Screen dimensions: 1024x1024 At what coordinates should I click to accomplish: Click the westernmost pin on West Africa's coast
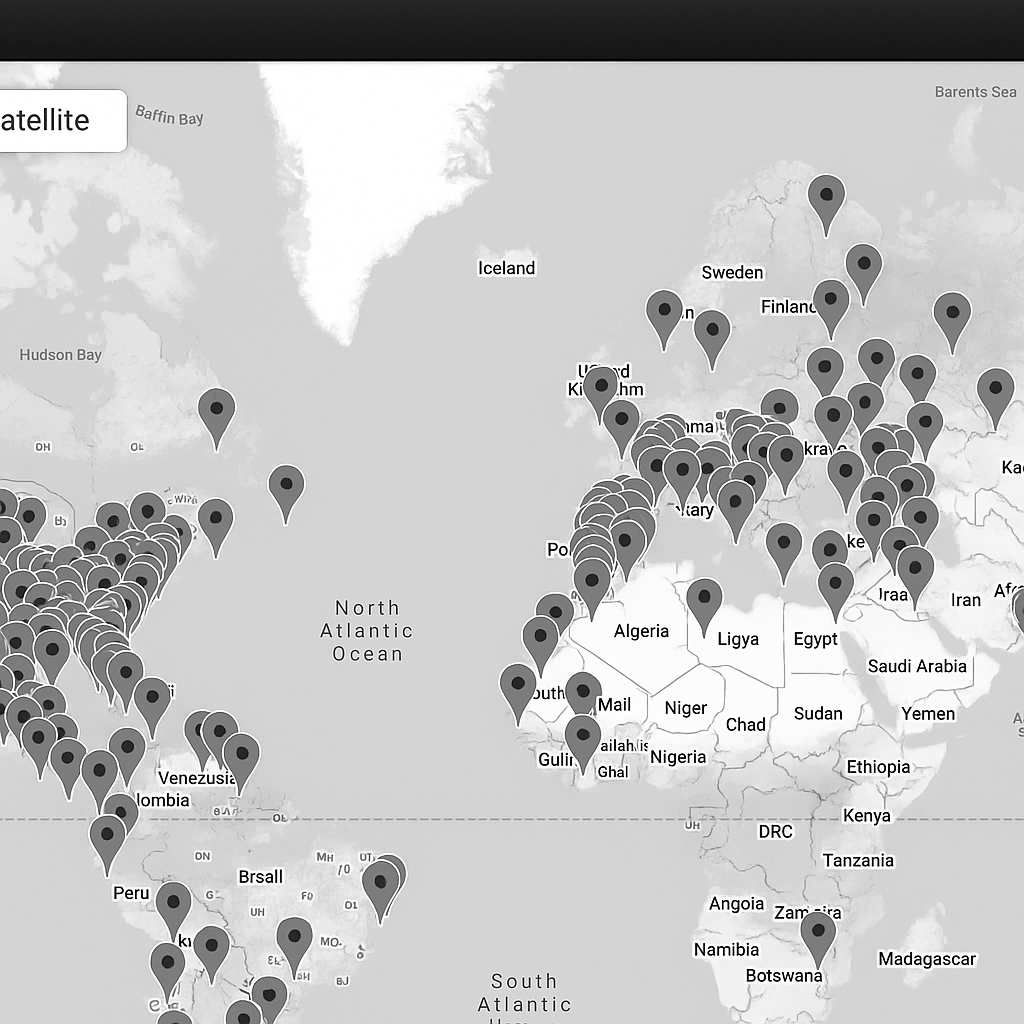(518, 688)
